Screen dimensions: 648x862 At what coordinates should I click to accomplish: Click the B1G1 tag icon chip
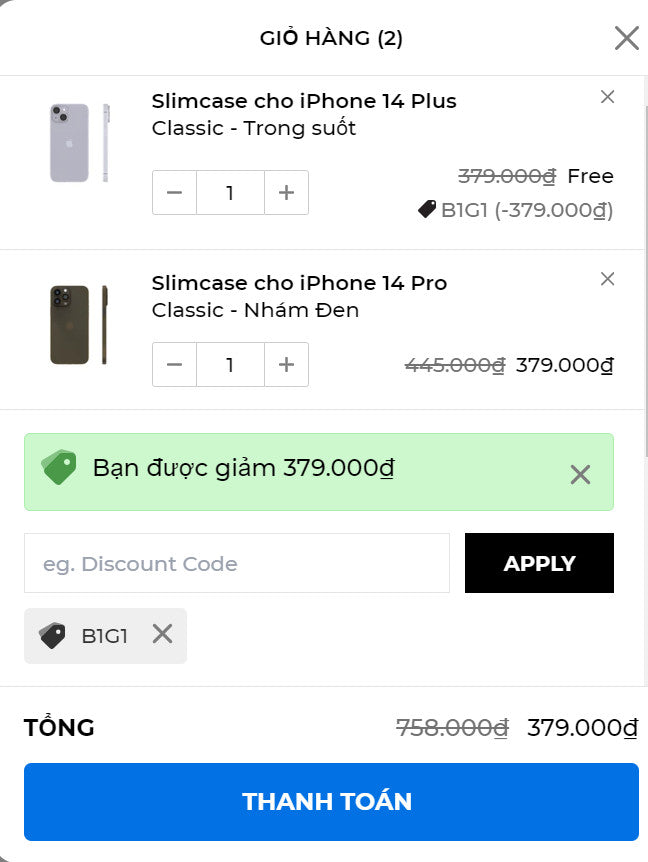106,636
